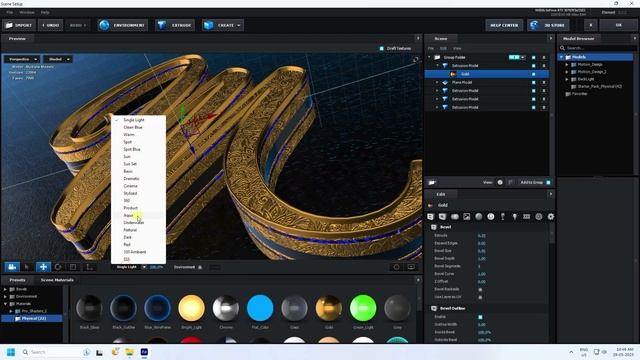640x360 pixels.
Task: Select the Bright_Light material swatch
Action: 191,308
